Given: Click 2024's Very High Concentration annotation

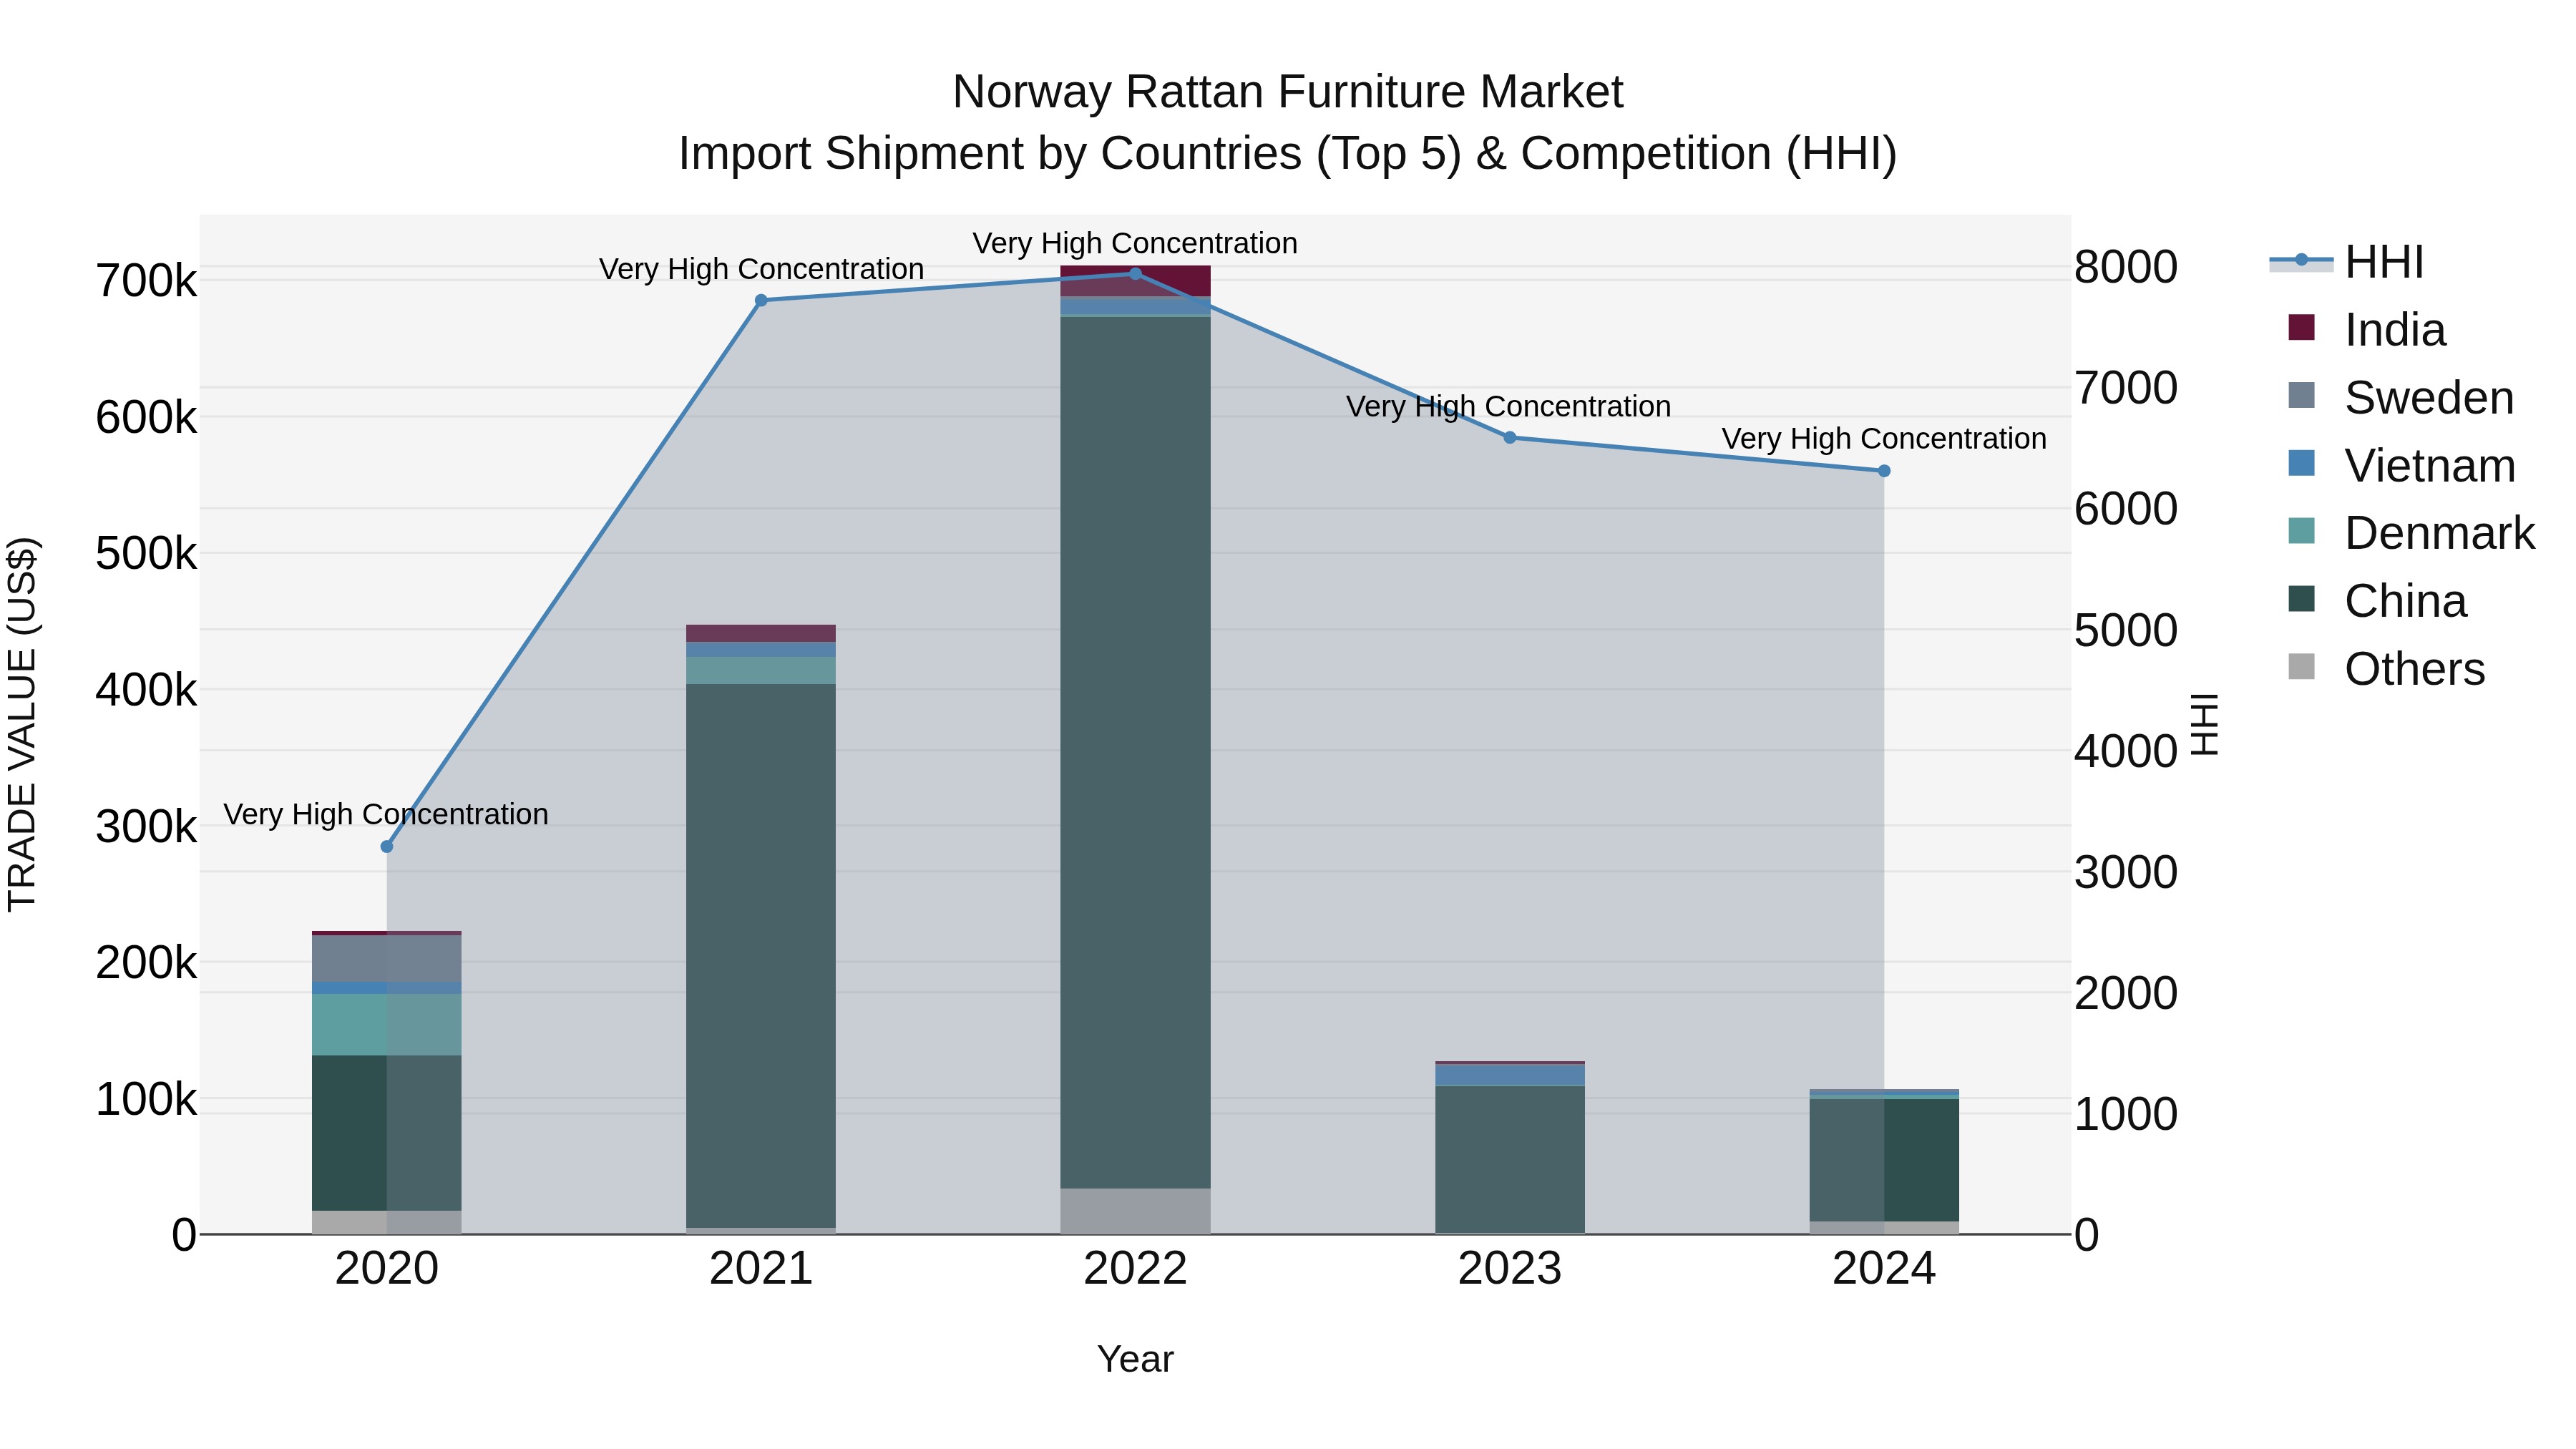Looking at the screenshot, I should 1884,438.
